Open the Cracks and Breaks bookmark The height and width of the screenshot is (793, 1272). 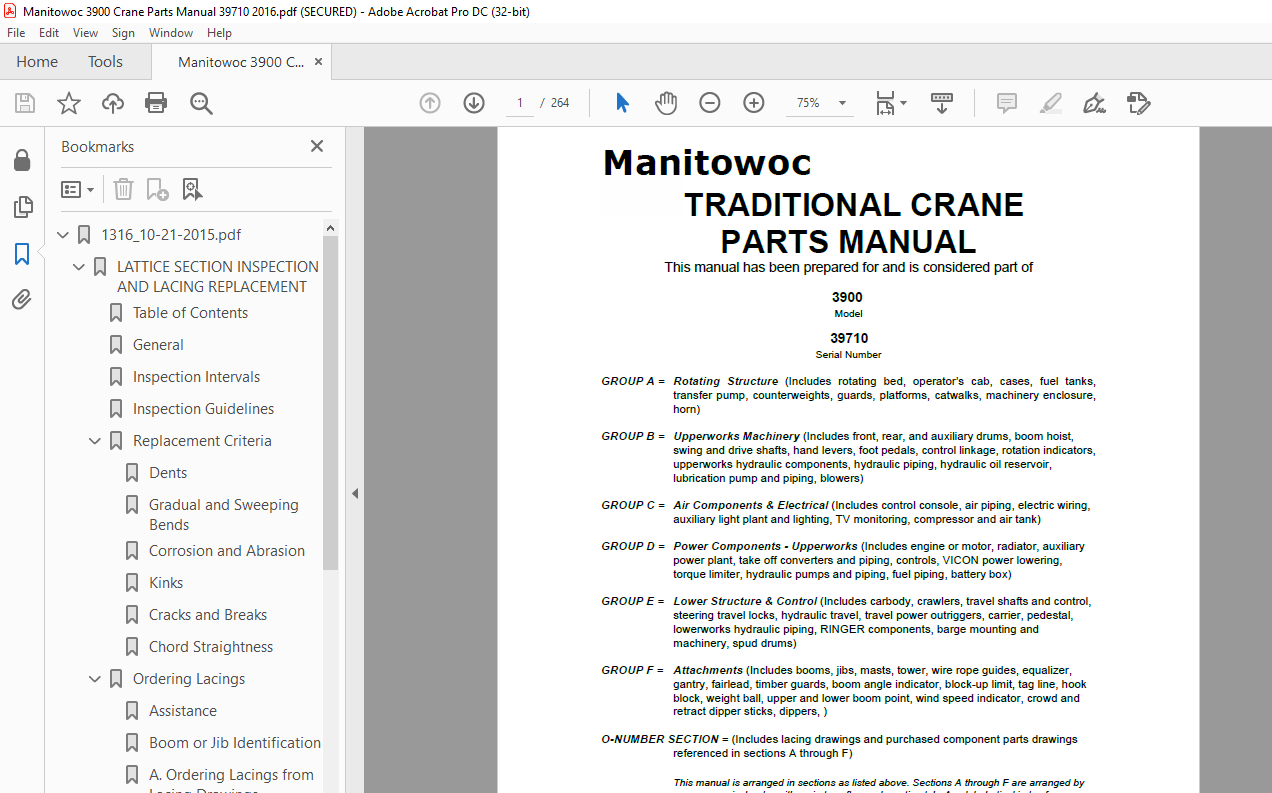[208, 615]
